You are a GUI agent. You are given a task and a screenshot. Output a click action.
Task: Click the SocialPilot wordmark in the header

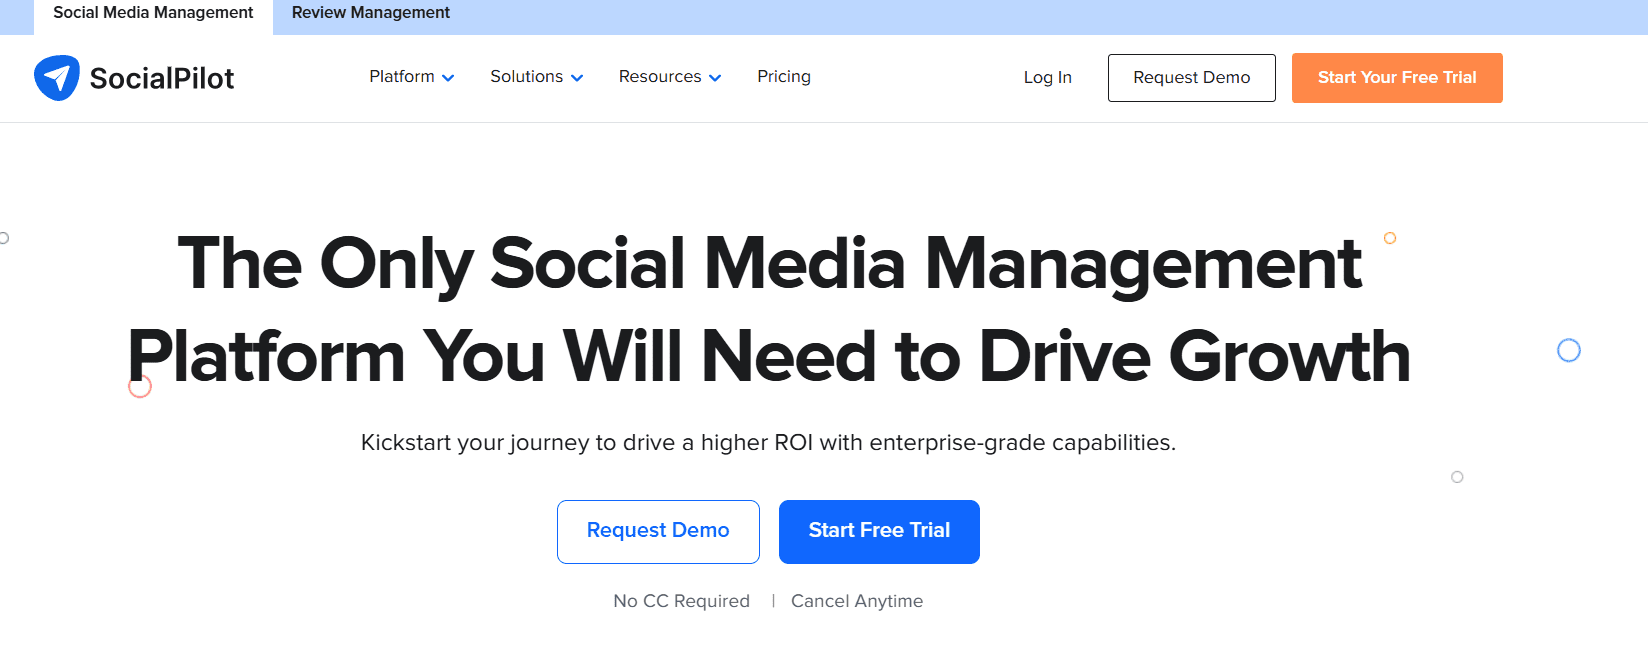161,77
